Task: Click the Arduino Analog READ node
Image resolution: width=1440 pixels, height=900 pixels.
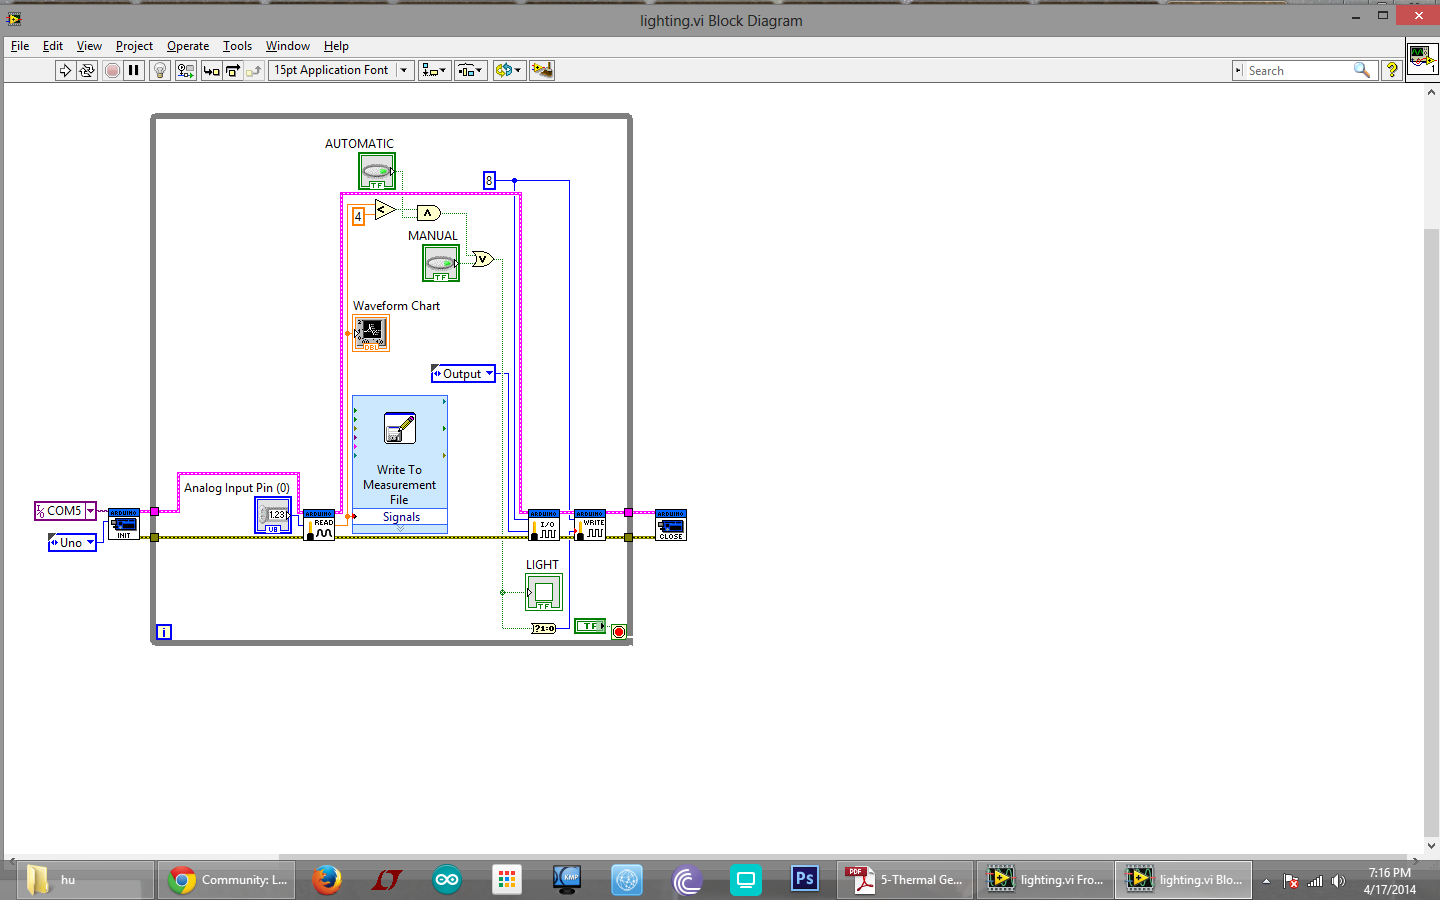Action: click(x=319, y=525)
